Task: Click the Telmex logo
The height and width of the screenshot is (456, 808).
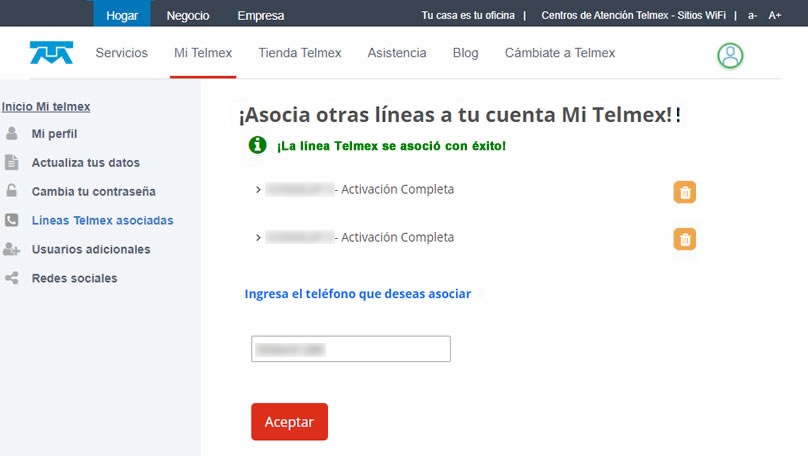Action: point(52,53)
